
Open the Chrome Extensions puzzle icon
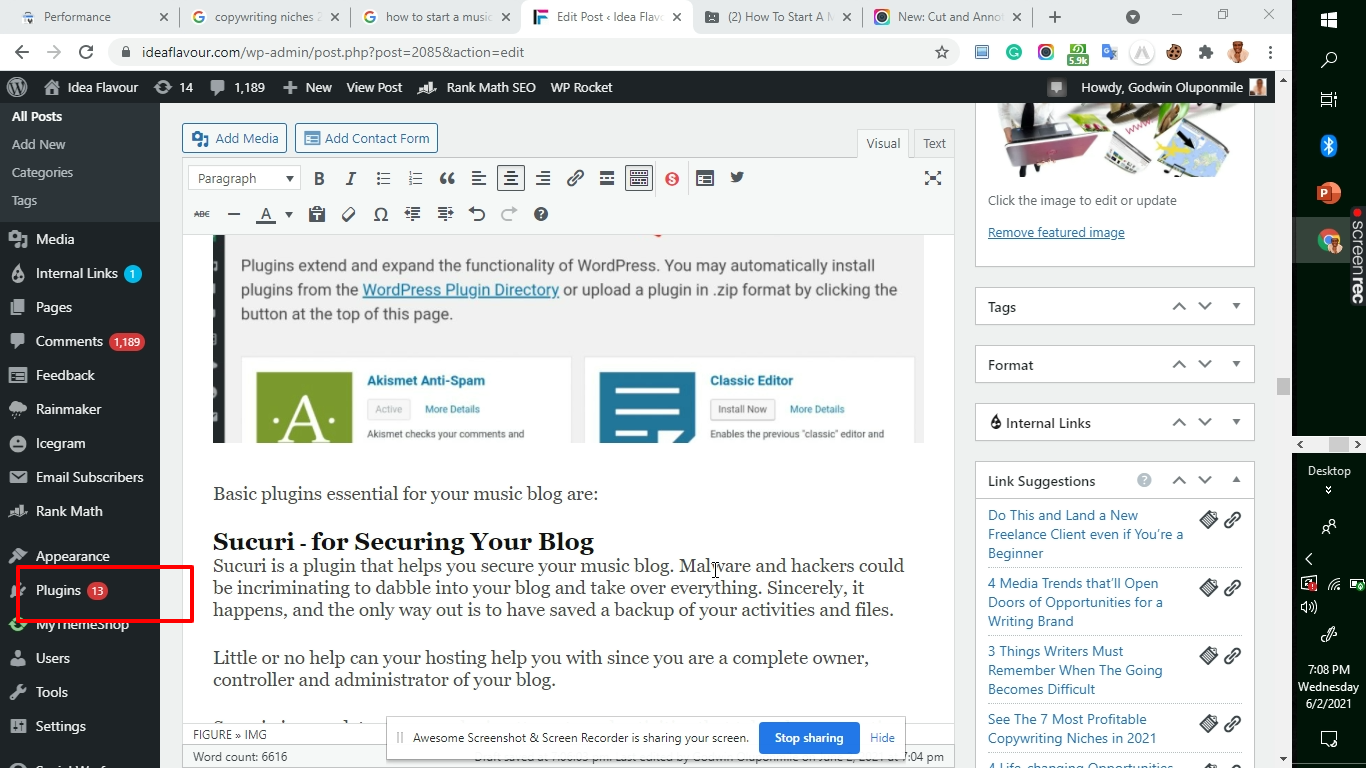(1206, 53)
